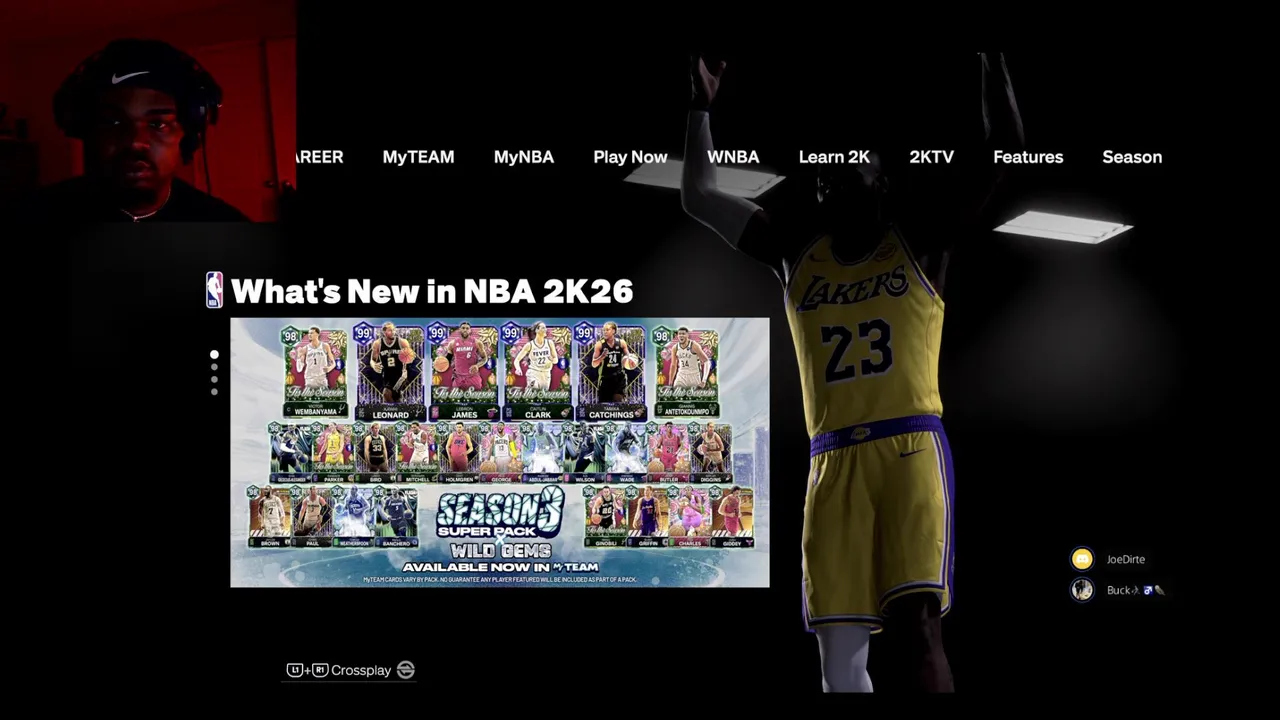1280x720 pixels.
Task: Select the Abdul-Jabbar player card
Action: point(543,453)
